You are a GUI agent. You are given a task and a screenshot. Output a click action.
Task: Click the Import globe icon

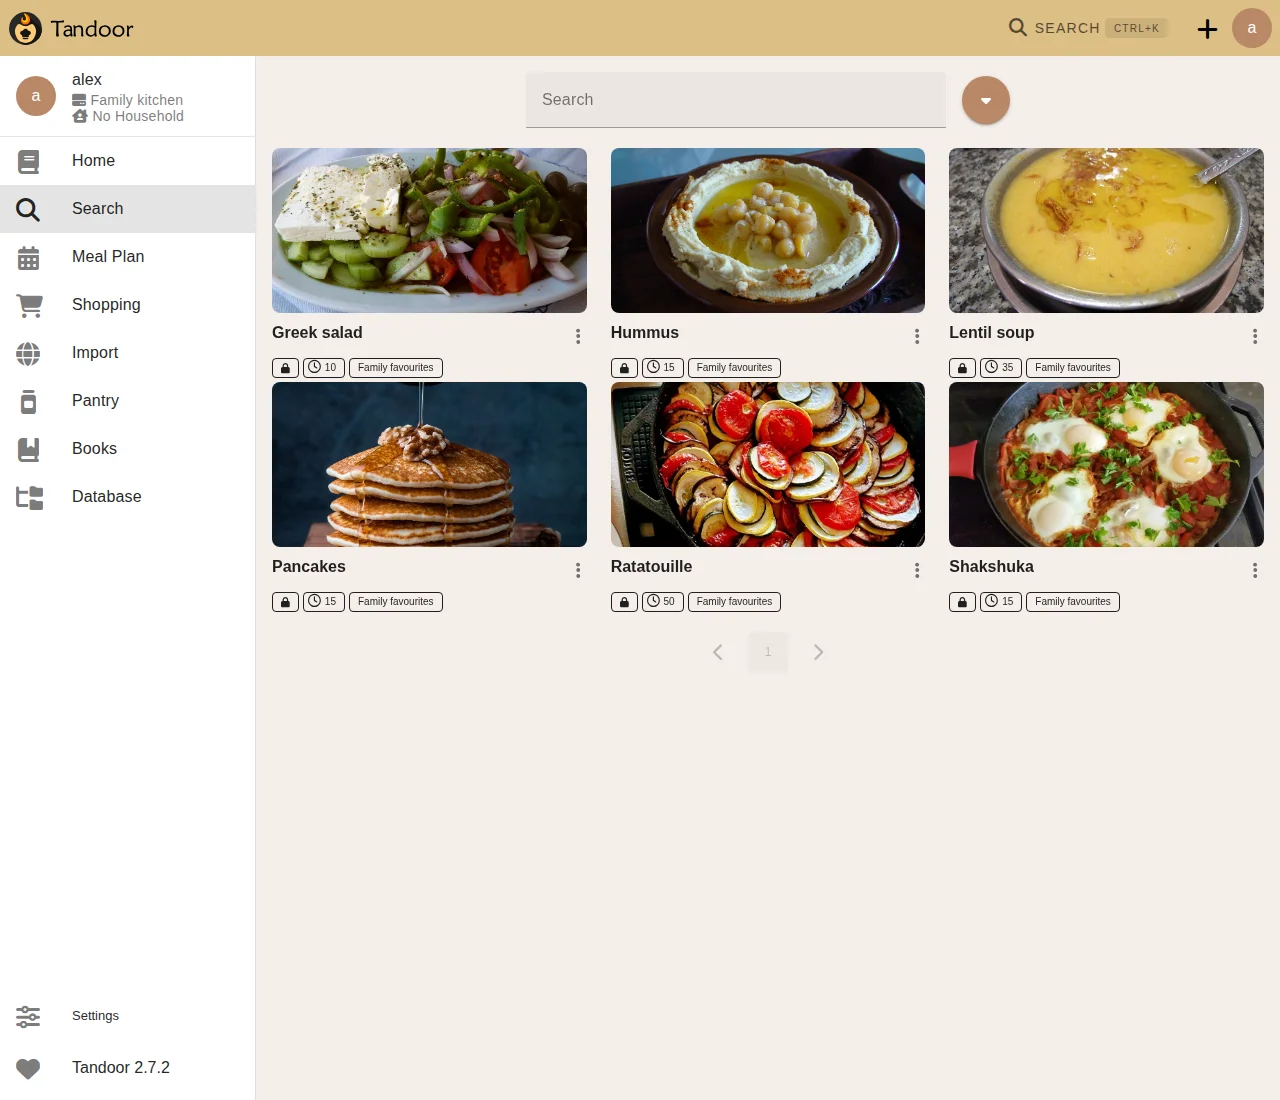coord(29,353)
